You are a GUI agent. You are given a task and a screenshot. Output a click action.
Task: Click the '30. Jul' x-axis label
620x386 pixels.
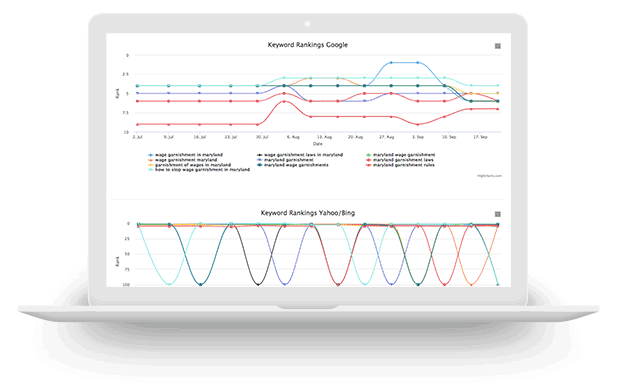[x=262, y=137]
